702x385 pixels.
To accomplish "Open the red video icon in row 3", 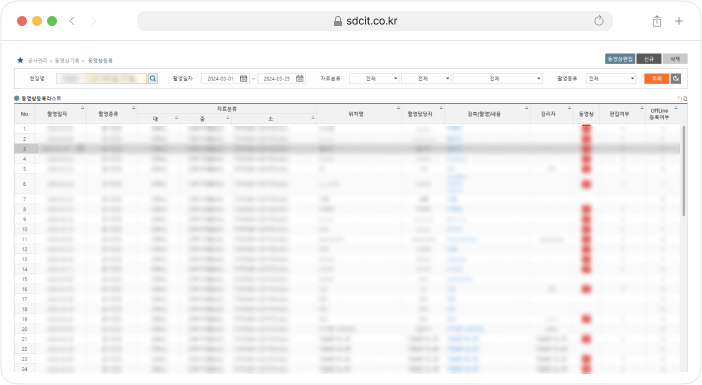I will pos(586,149).
